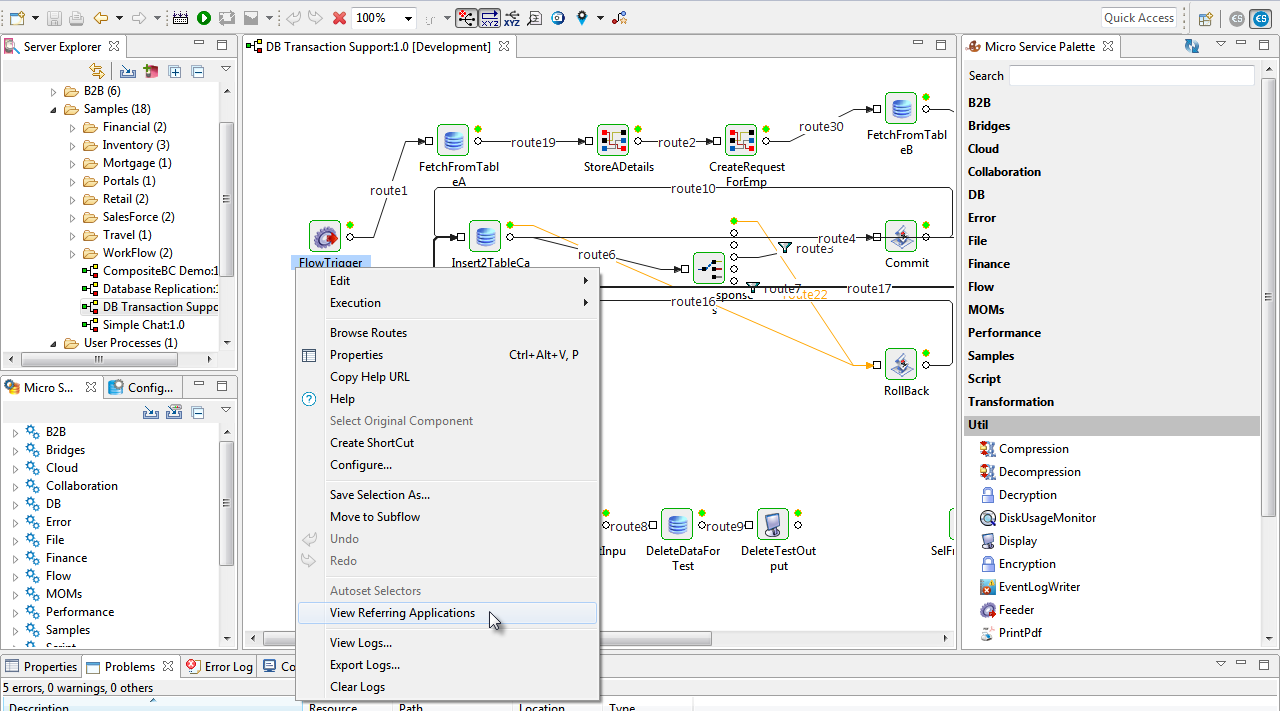This screenshot has height=711, width=1280.
Task: Toggle the route names XYZ toolbar button
Action: click(490, 18)
